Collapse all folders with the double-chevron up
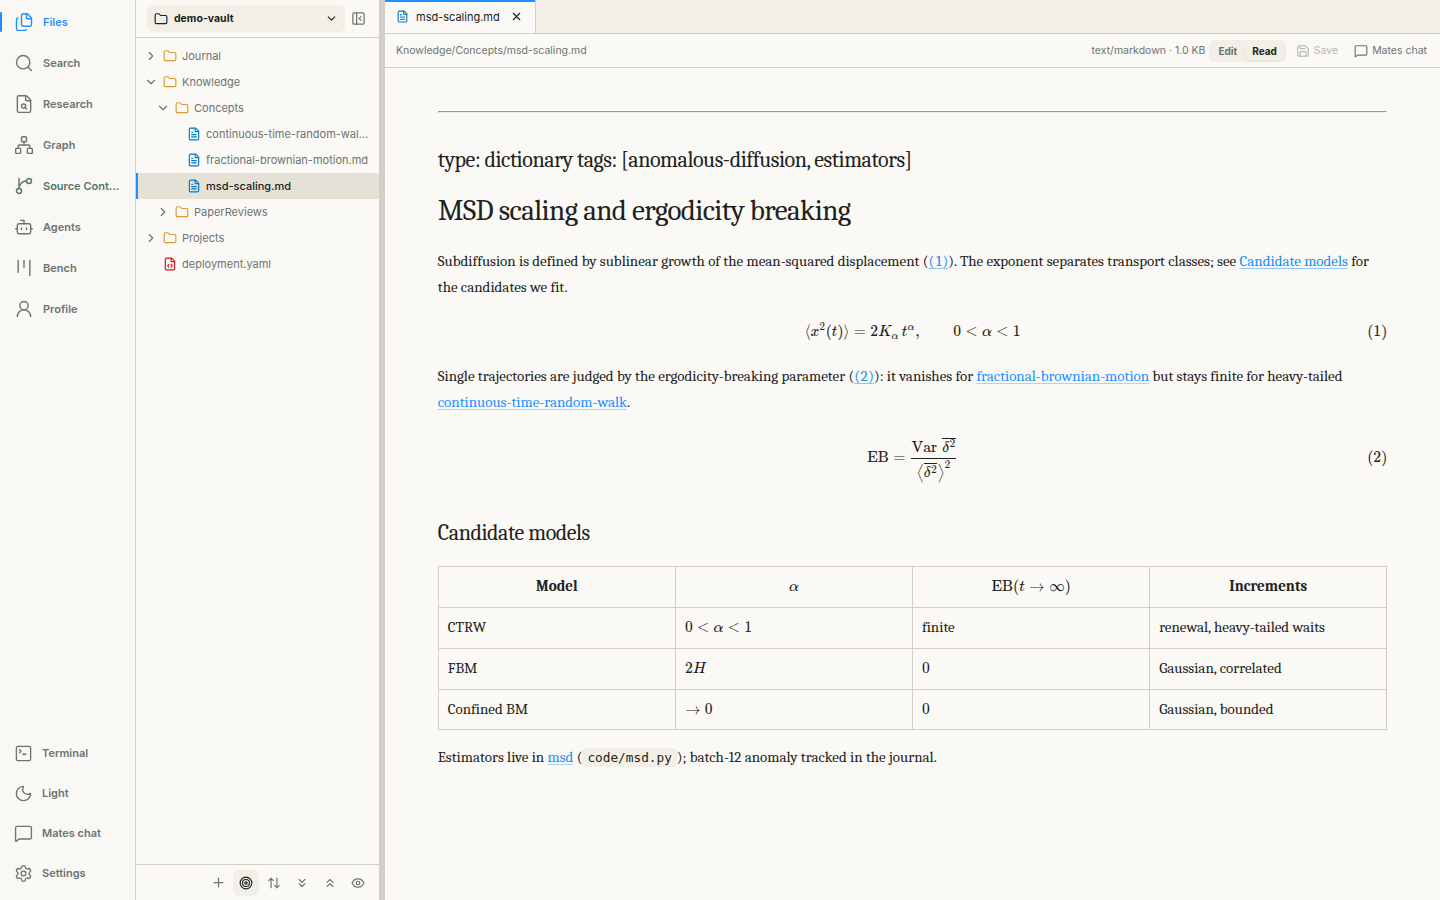 [330, 883]
